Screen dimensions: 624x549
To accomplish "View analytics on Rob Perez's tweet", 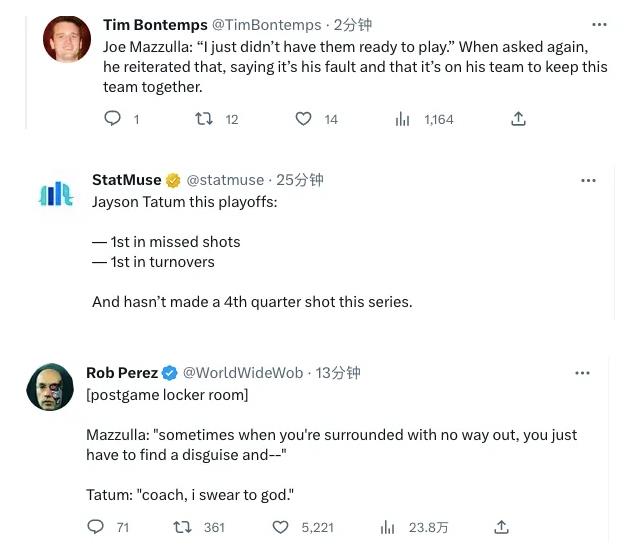I will coord(388,527).
